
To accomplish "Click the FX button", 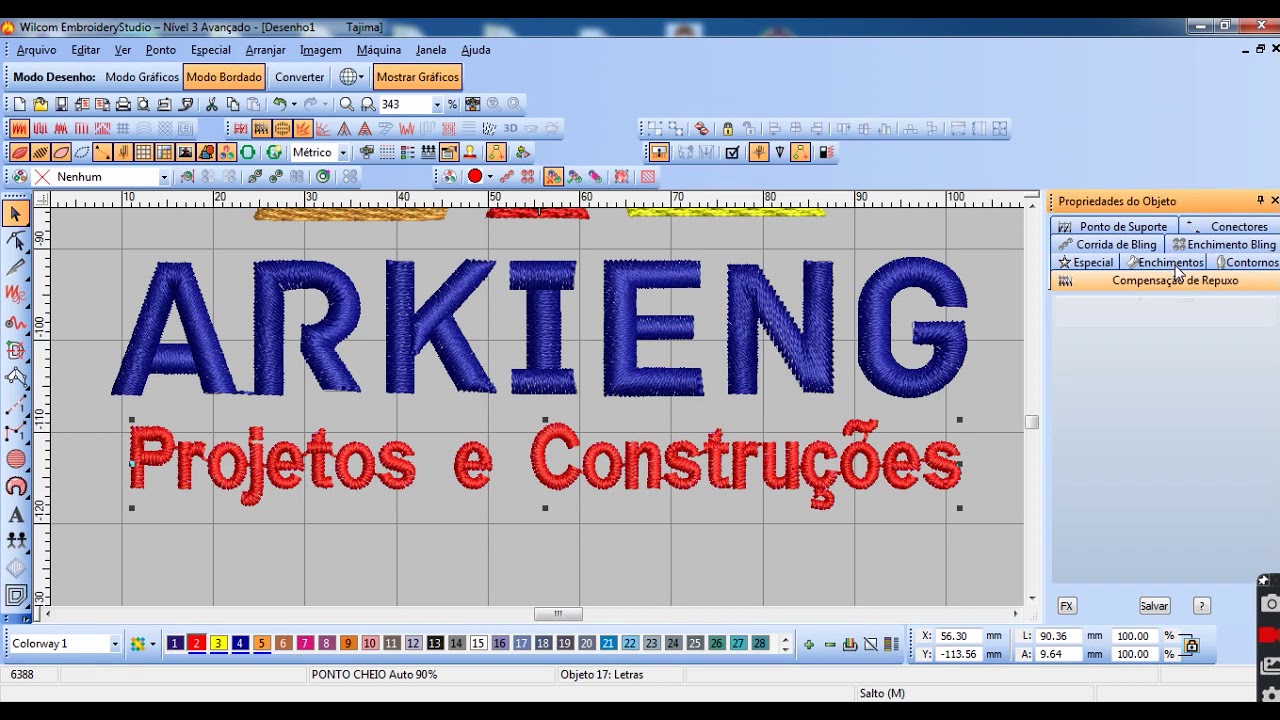I will 1066,606.
